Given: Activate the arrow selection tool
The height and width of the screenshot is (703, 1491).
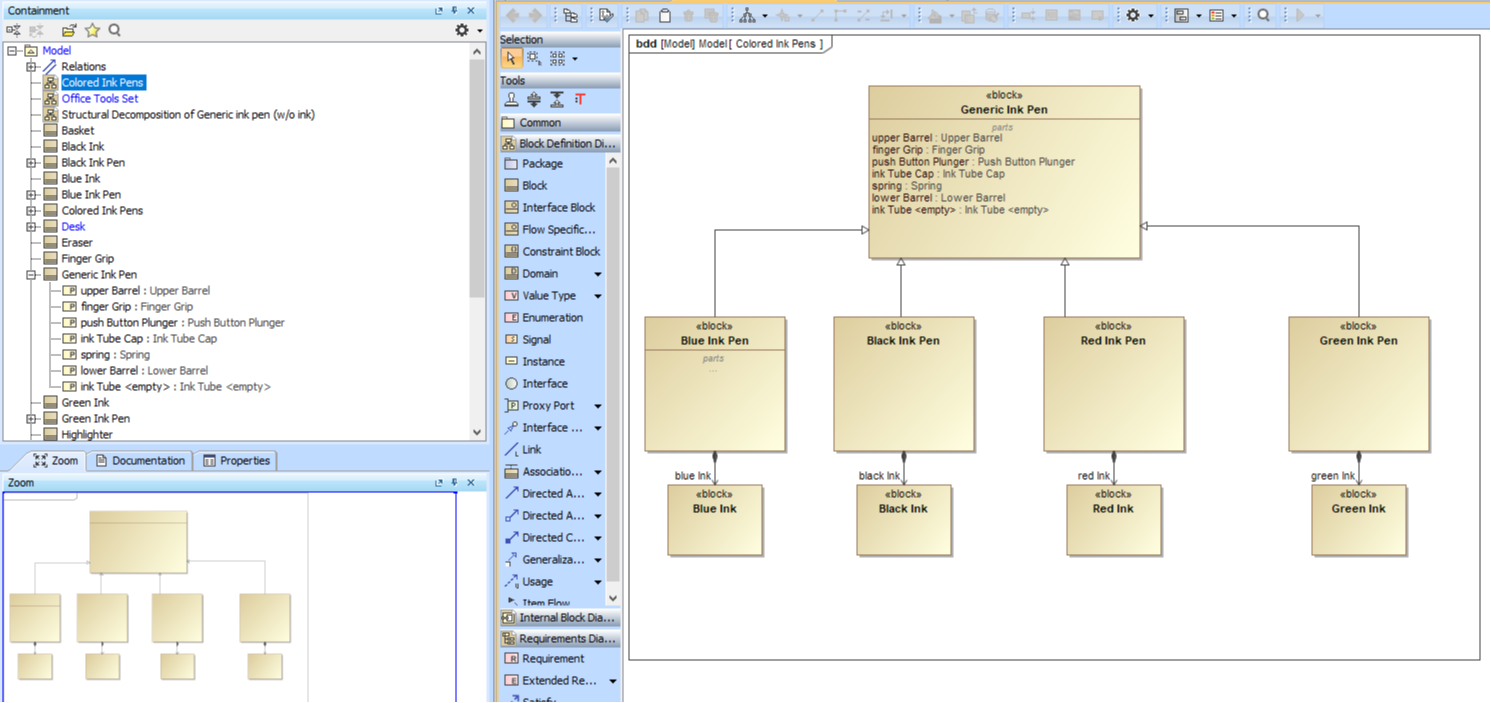Looking at the screenshot, I should (x=511, y=59).
